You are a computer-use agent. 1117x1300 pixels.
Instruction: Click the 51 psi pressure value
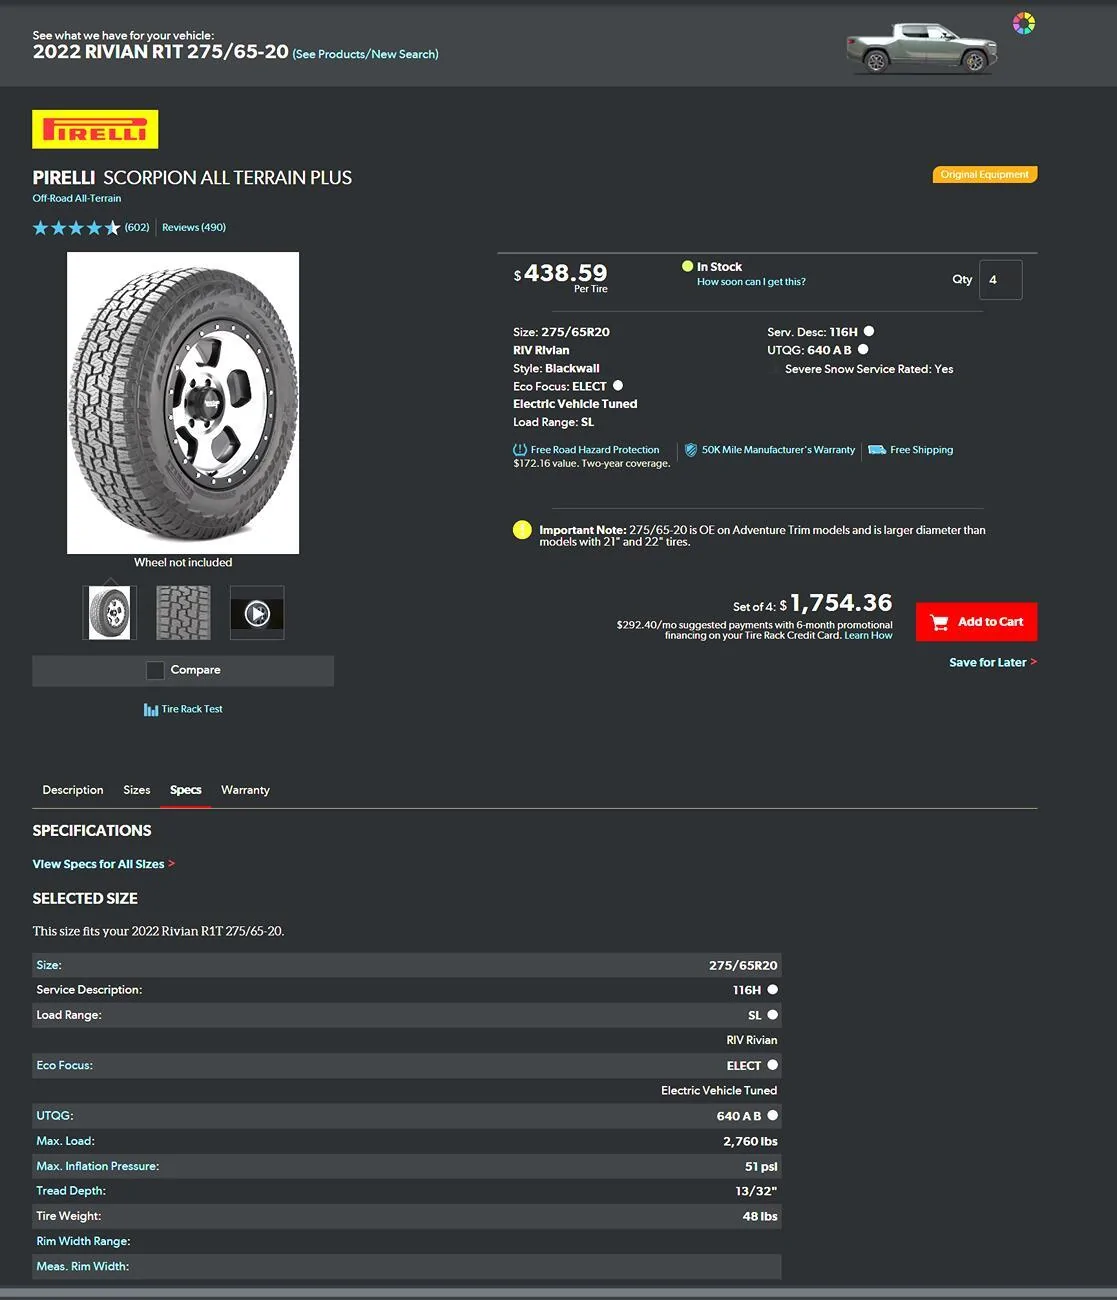[761, 1166]
